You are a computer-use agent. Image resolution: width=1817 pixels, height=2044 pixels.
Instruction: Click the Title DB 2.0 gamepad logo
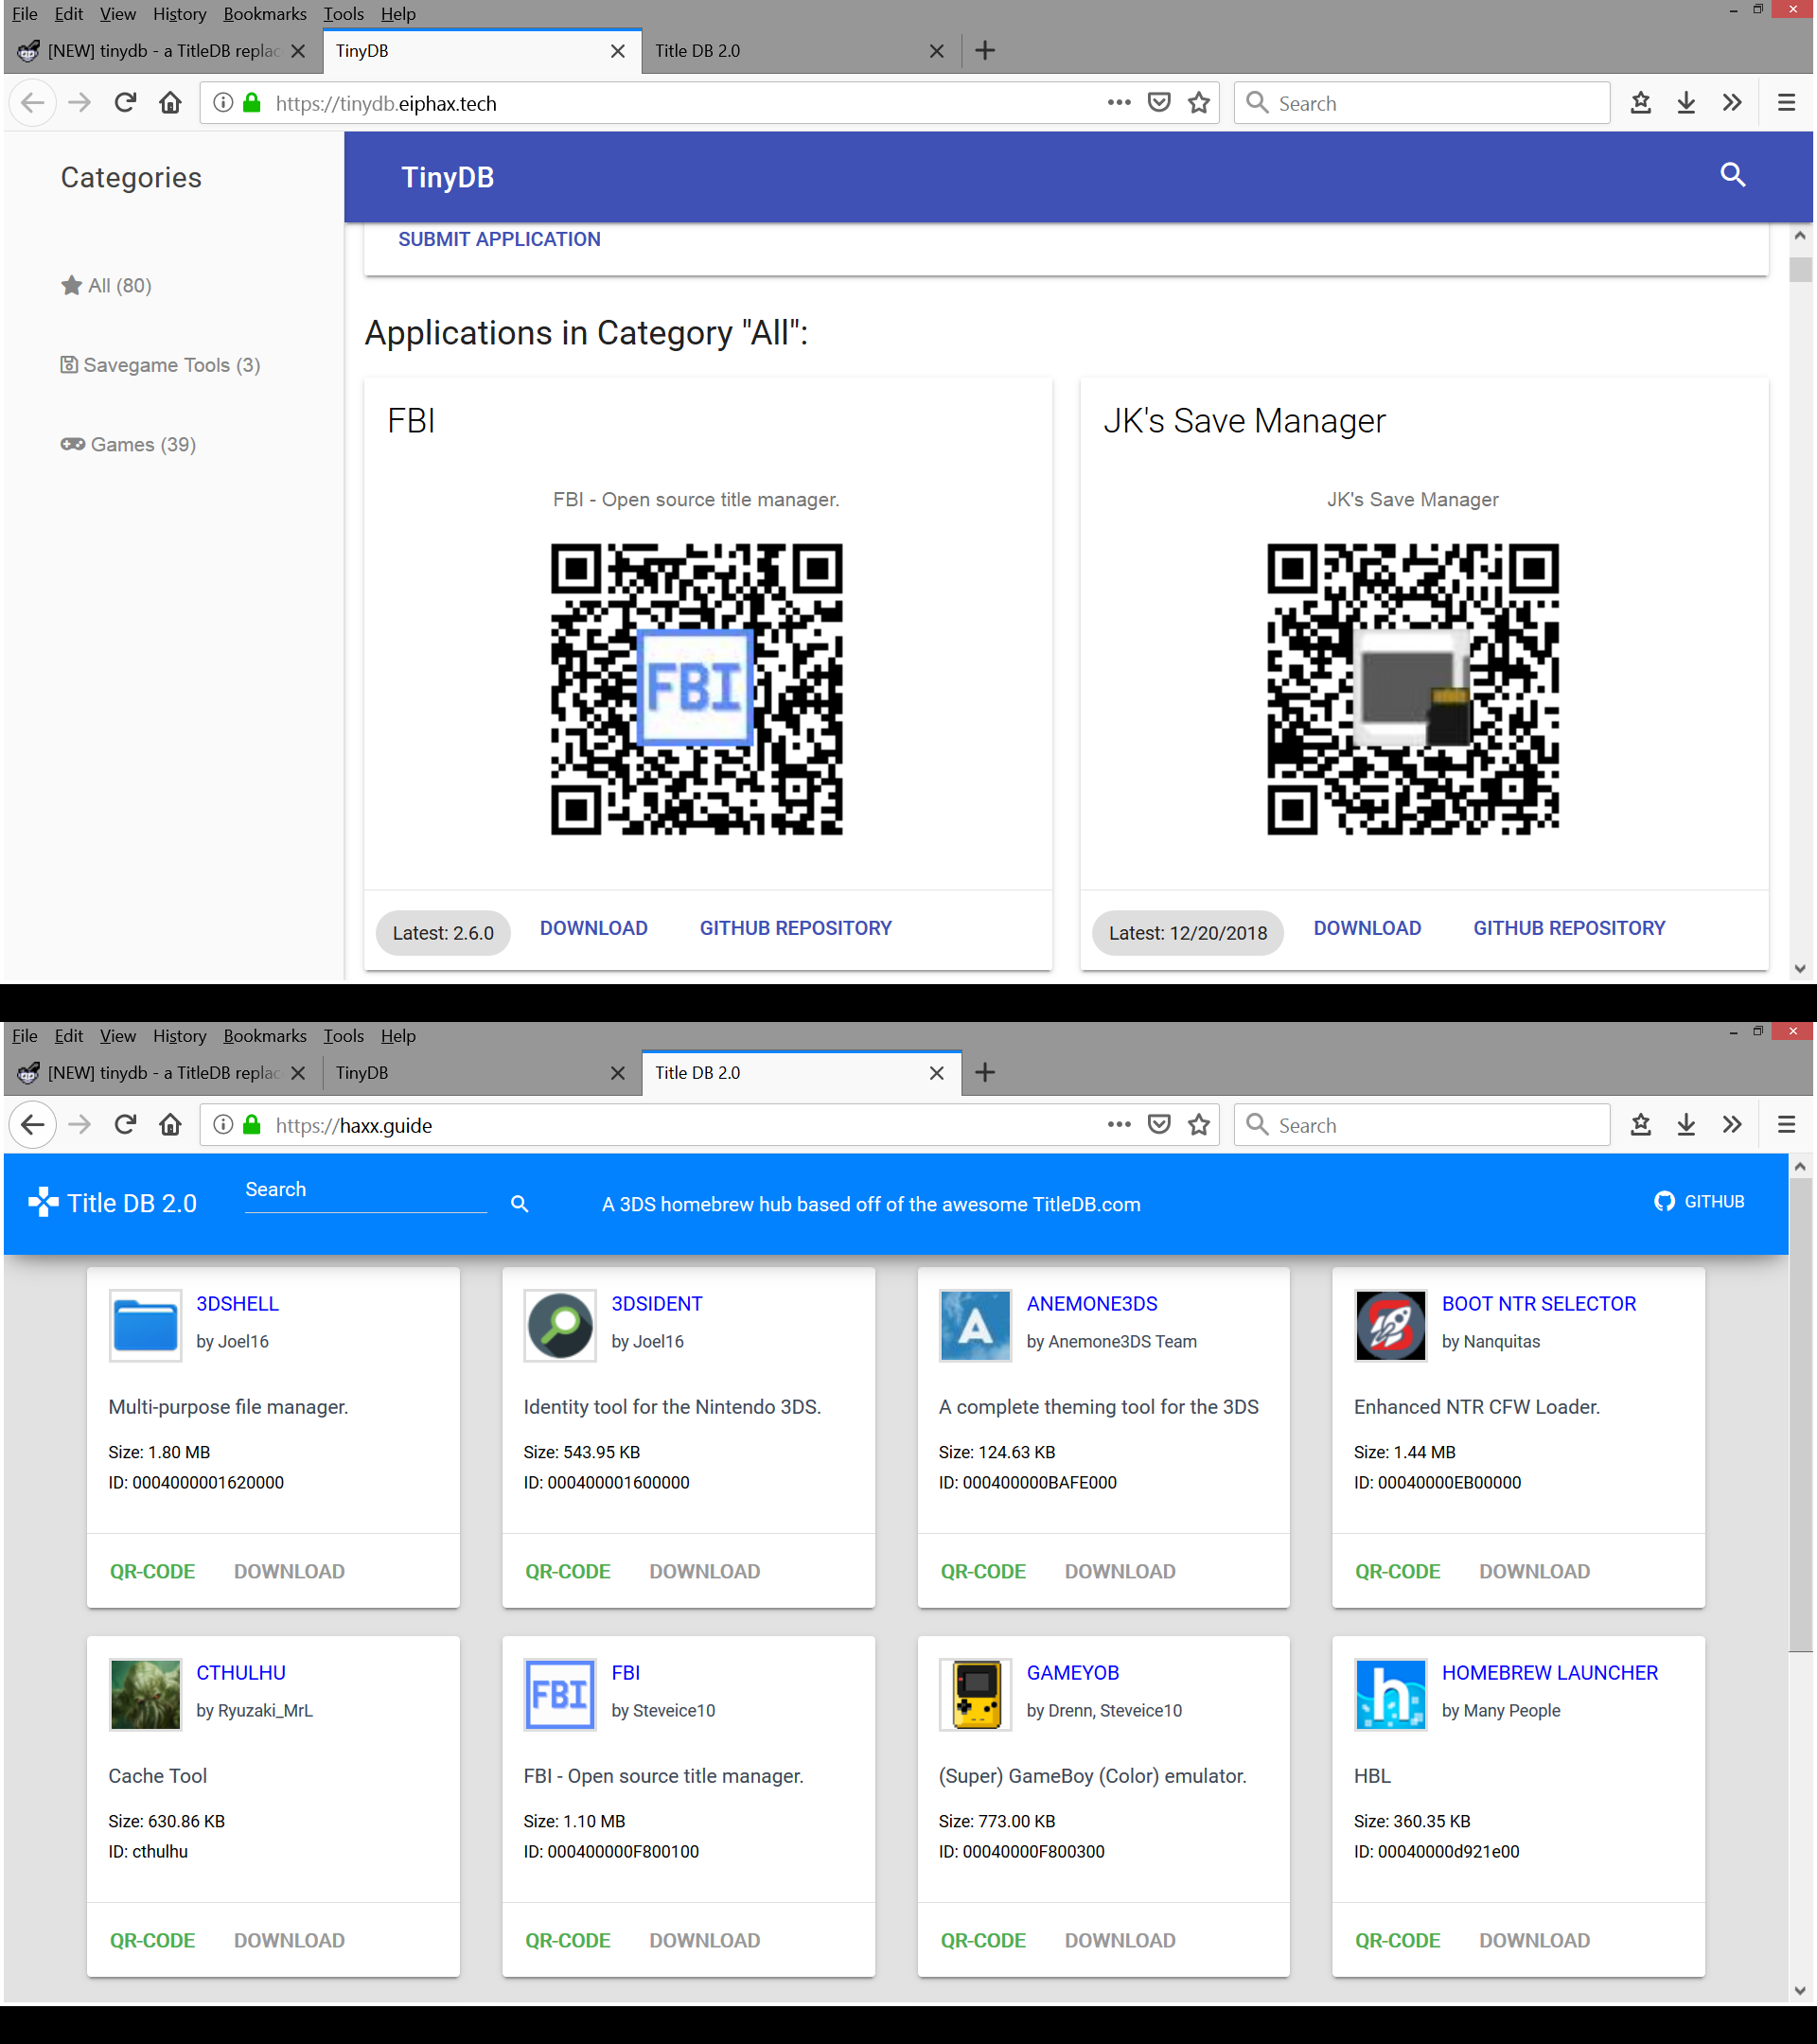point(43,1202)
